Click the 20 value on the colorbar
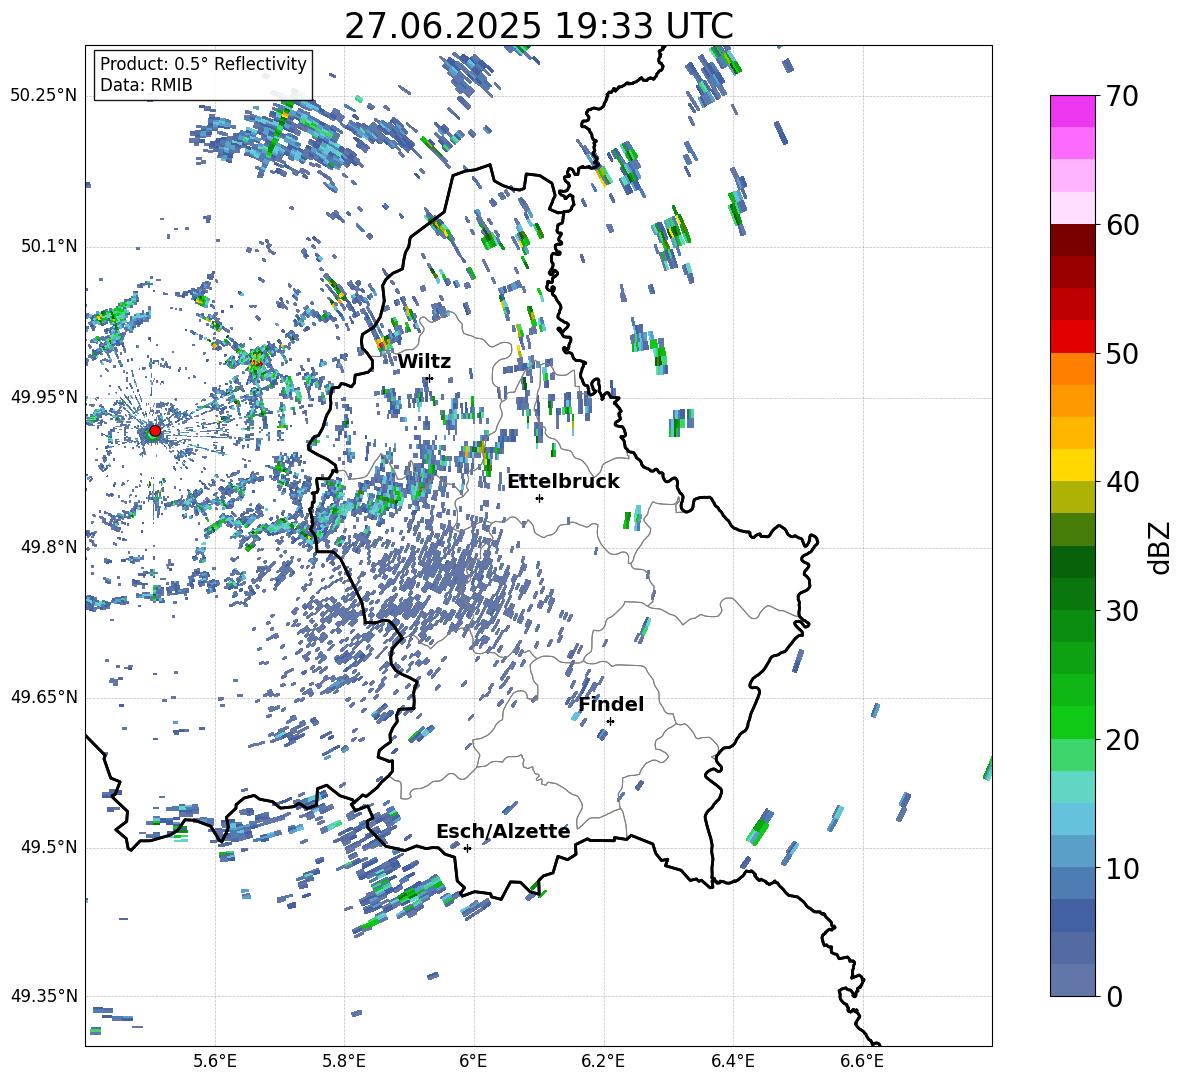The image size is (1184, 1081). click(x=1122, y=740)
